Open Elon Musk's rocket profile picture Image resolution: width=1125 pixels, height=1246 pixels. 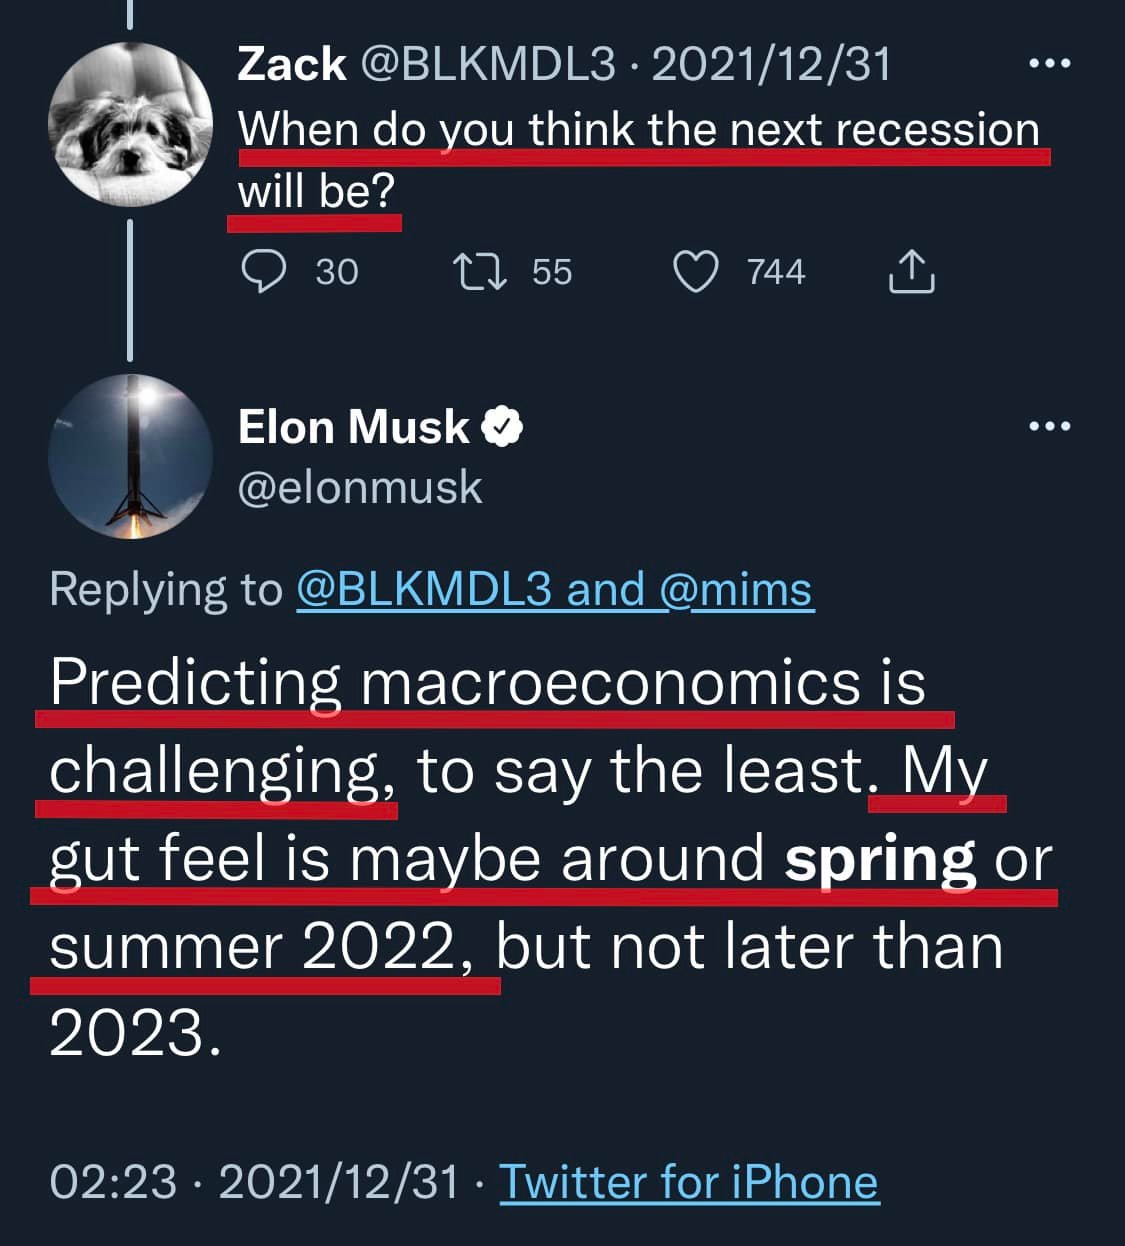pos(130,457)
